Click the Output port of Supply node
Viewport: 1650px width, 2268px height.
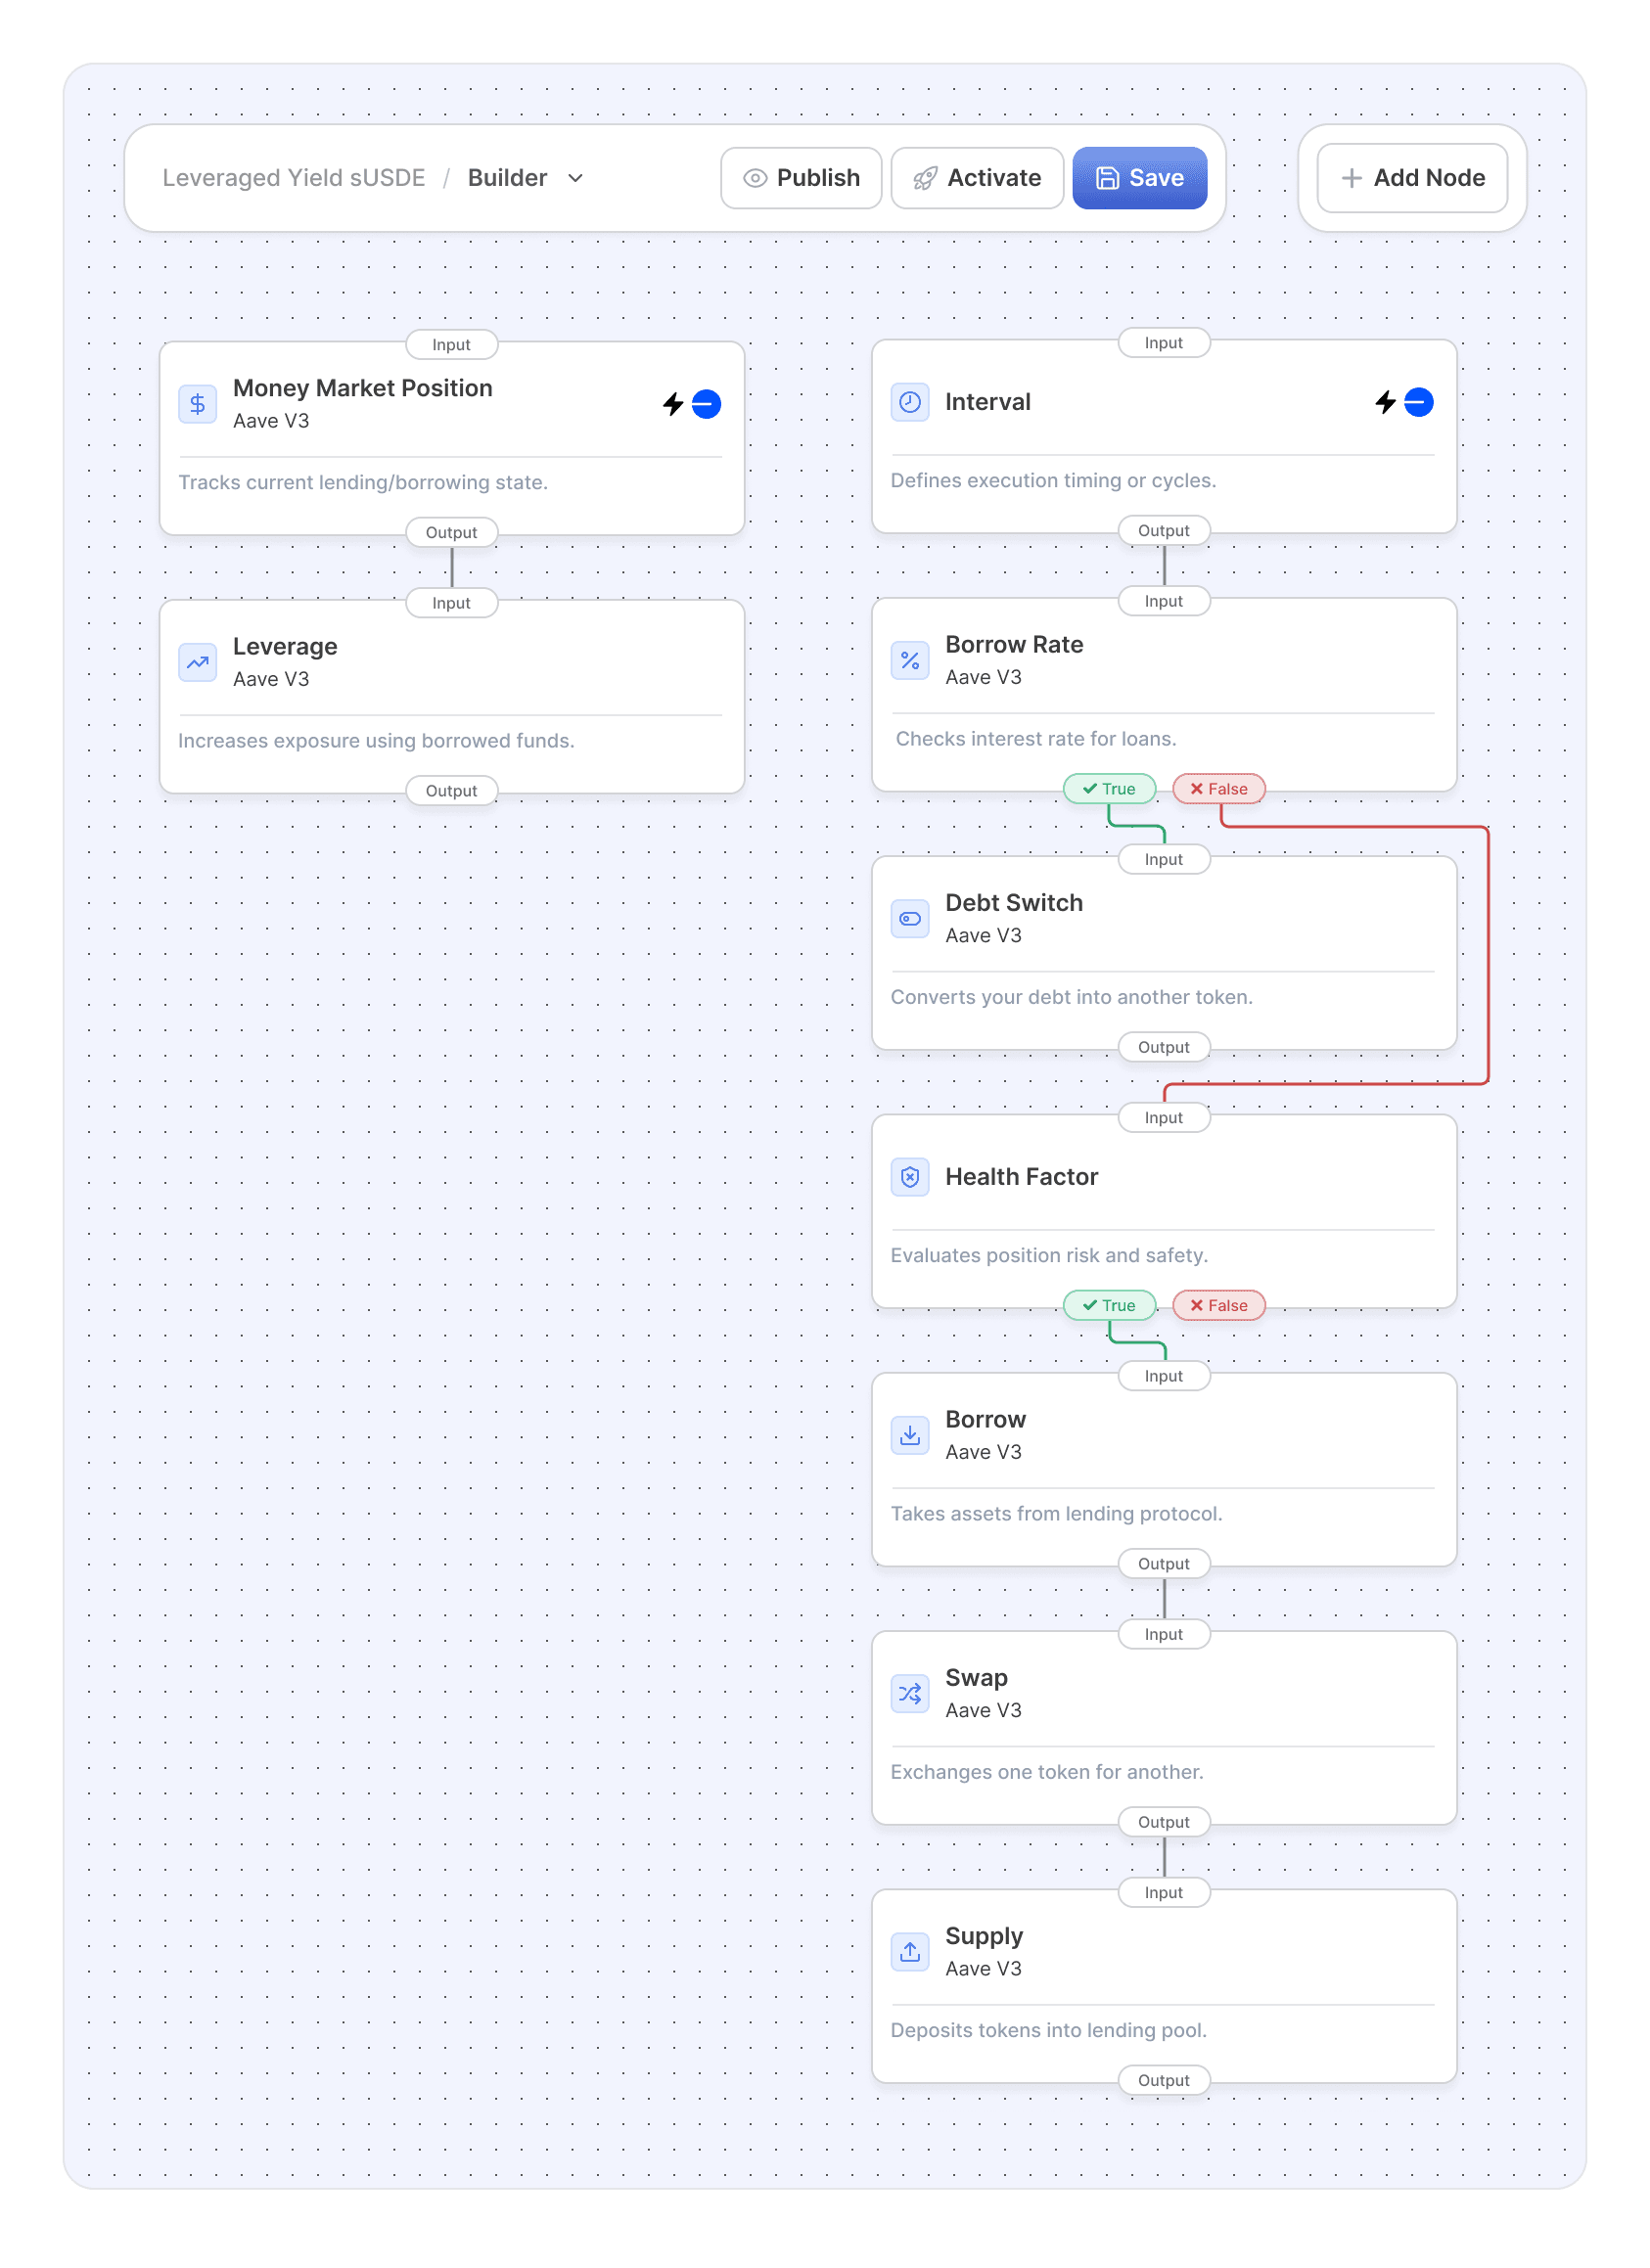coord(1163,2080)
